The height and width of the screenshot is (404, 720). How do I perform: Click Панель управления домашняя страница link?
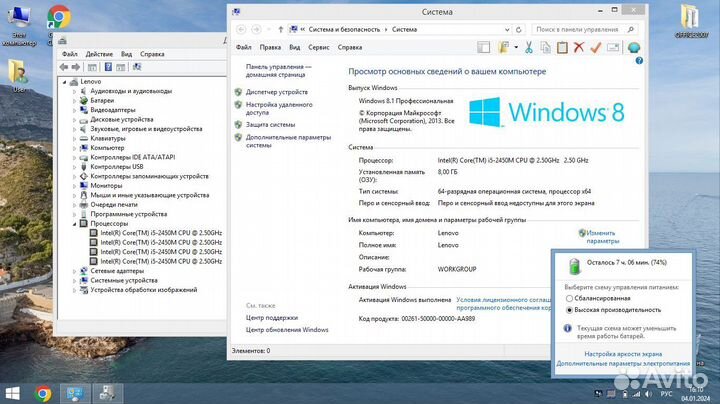(278, 70)
